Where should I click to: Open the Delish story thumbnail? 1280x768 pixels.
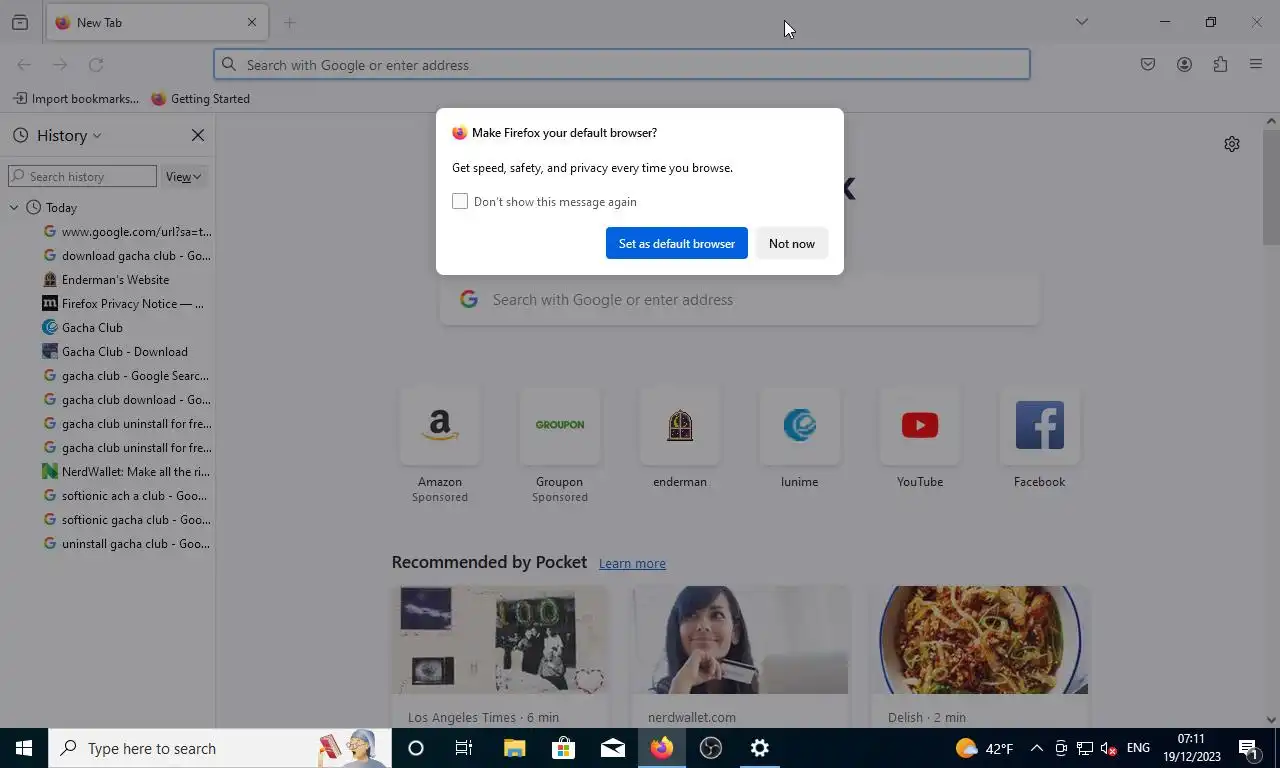pyautogui.click(x=980, y=640)
